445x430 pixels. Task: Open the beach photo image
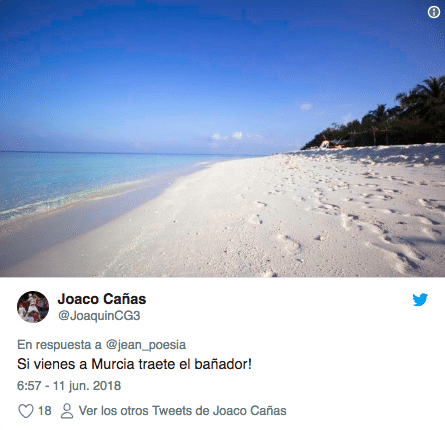click(222, 138)
